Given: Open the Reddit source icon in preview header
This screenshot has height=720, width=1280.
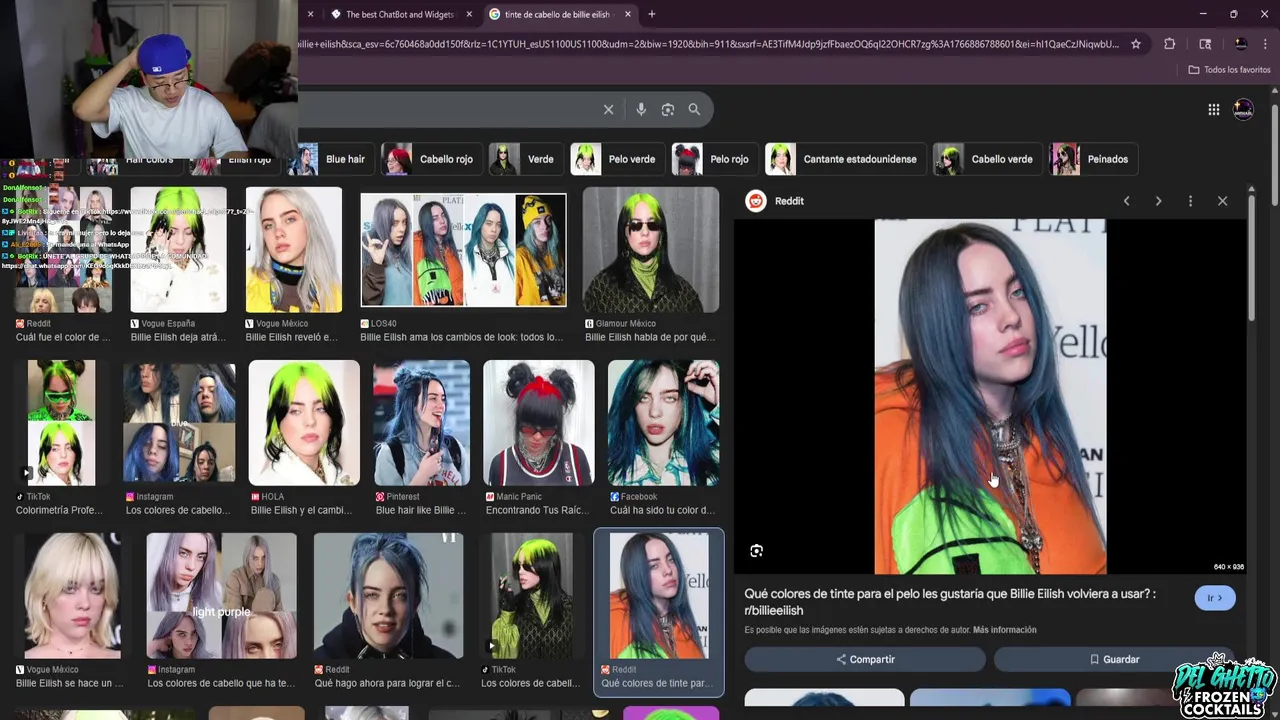Looking at the screenshot, I should point(756,201).
